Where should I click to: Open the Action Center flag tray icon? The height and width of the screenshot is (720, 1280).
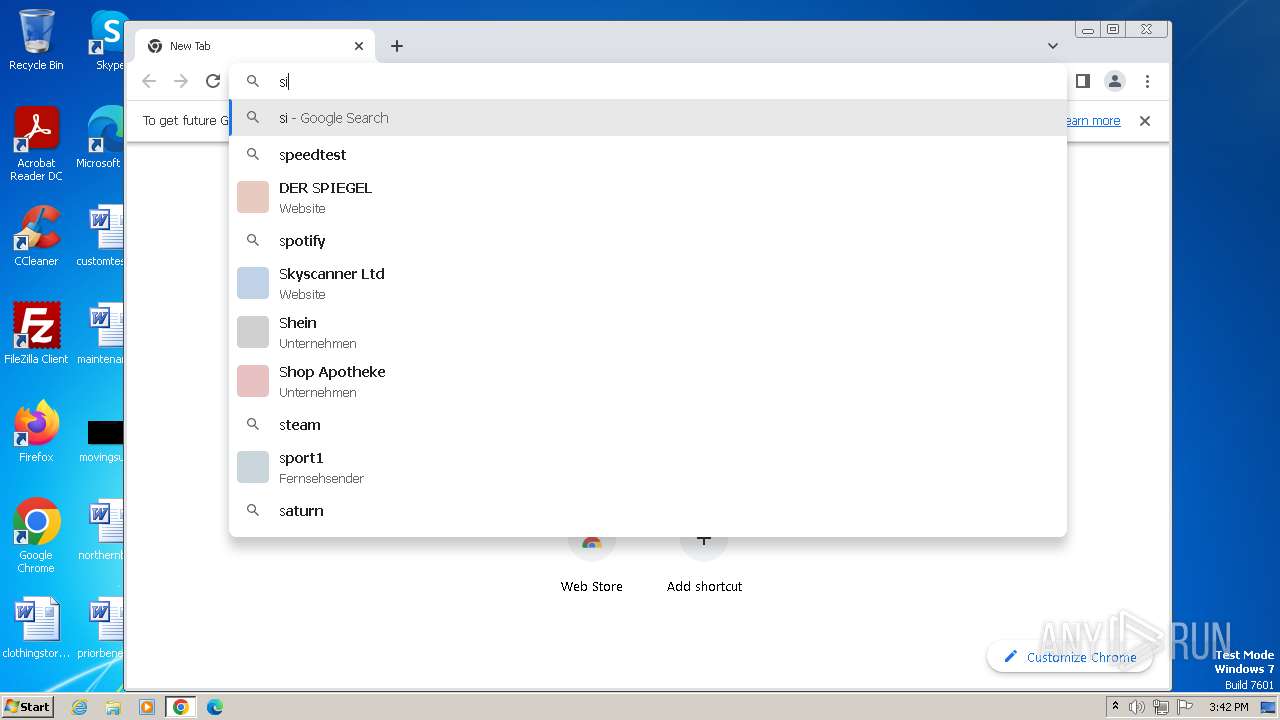pyautogui.click(x=1185, y=707)
